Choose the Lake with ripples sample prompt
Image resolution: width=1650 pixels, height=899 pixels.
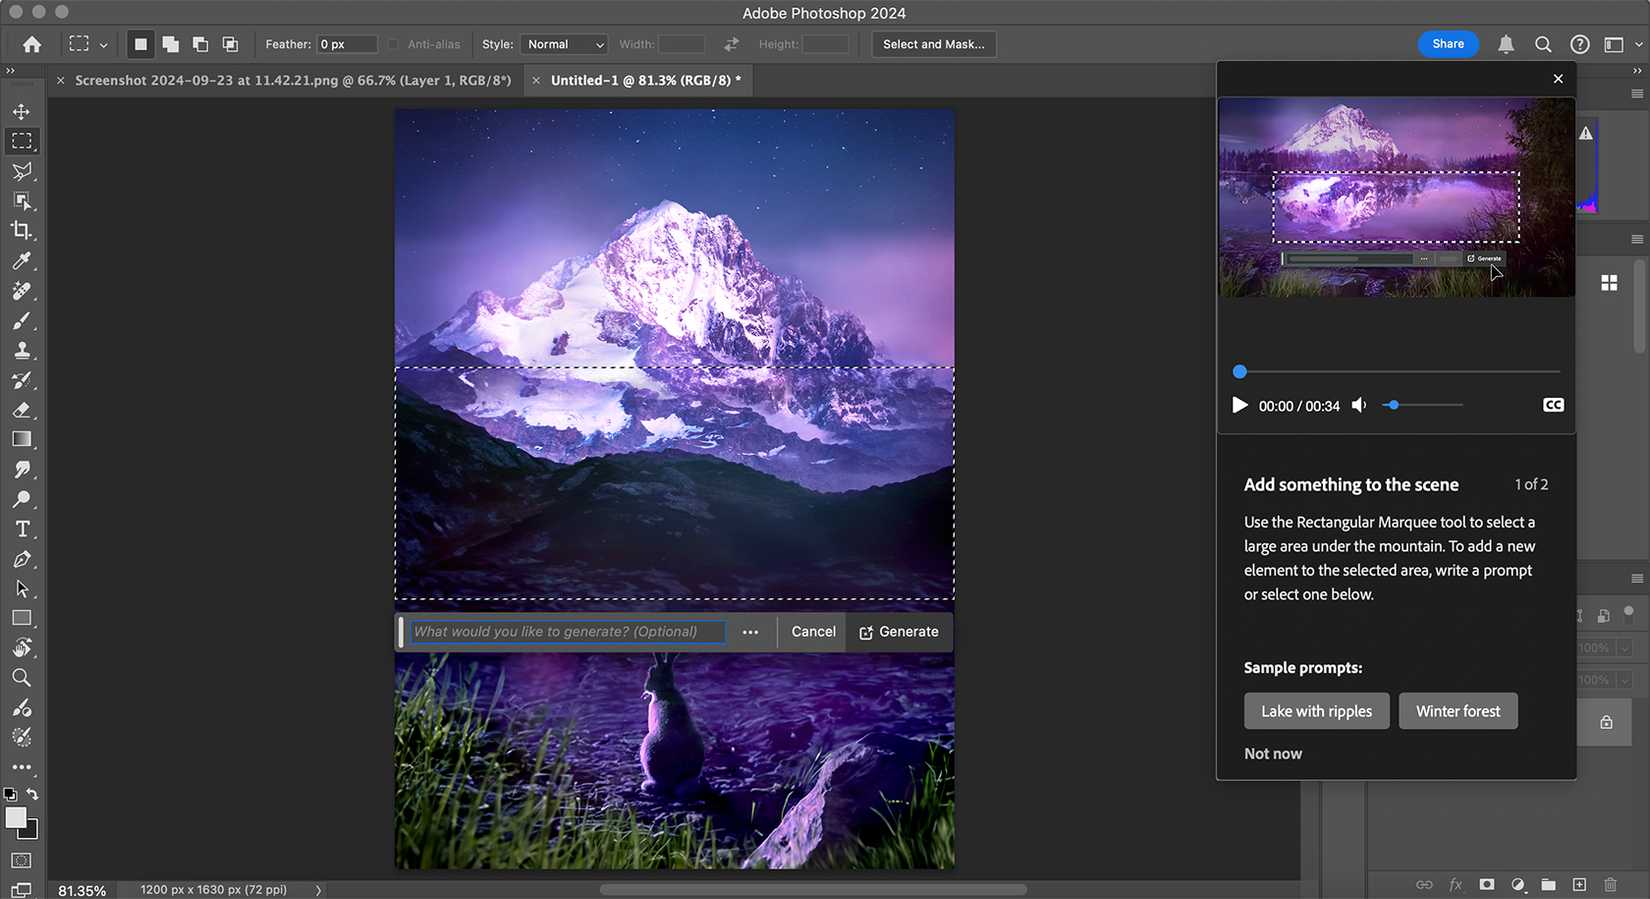pos(1316,711)
